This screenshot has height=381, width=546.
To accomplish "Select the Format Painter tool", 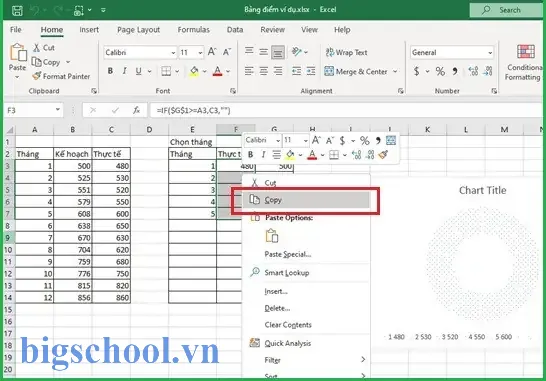I will (61, 76).
